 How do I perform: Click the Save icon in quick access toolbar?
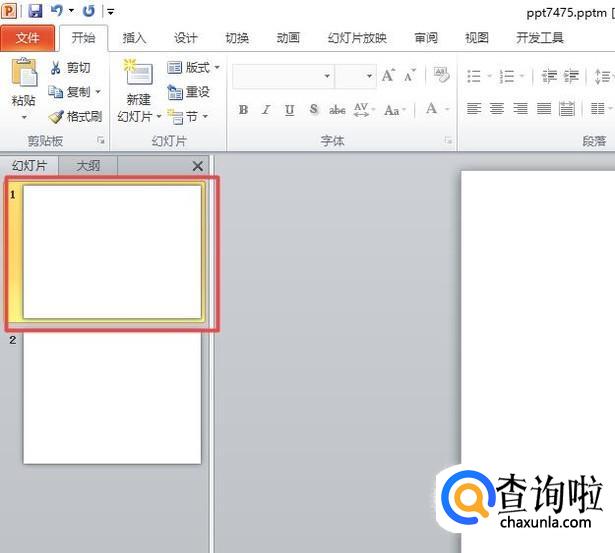click(x=36, y=11)
